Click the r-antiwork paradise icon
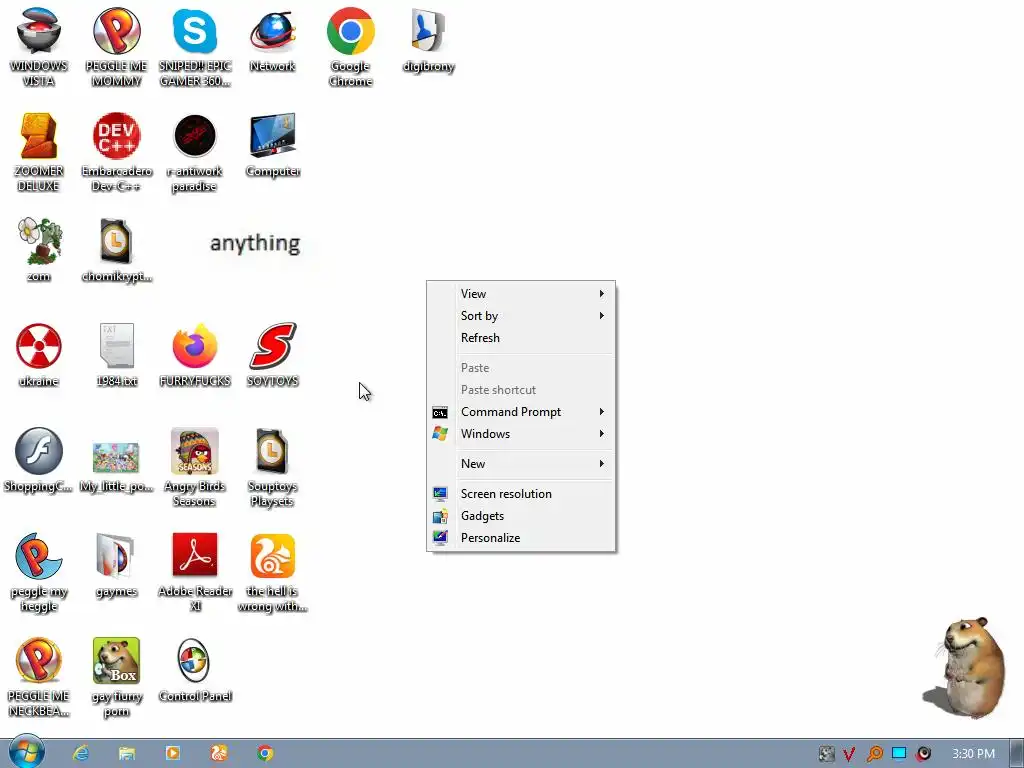Viewport: 1024px width, 768px height. click(195, 152)
